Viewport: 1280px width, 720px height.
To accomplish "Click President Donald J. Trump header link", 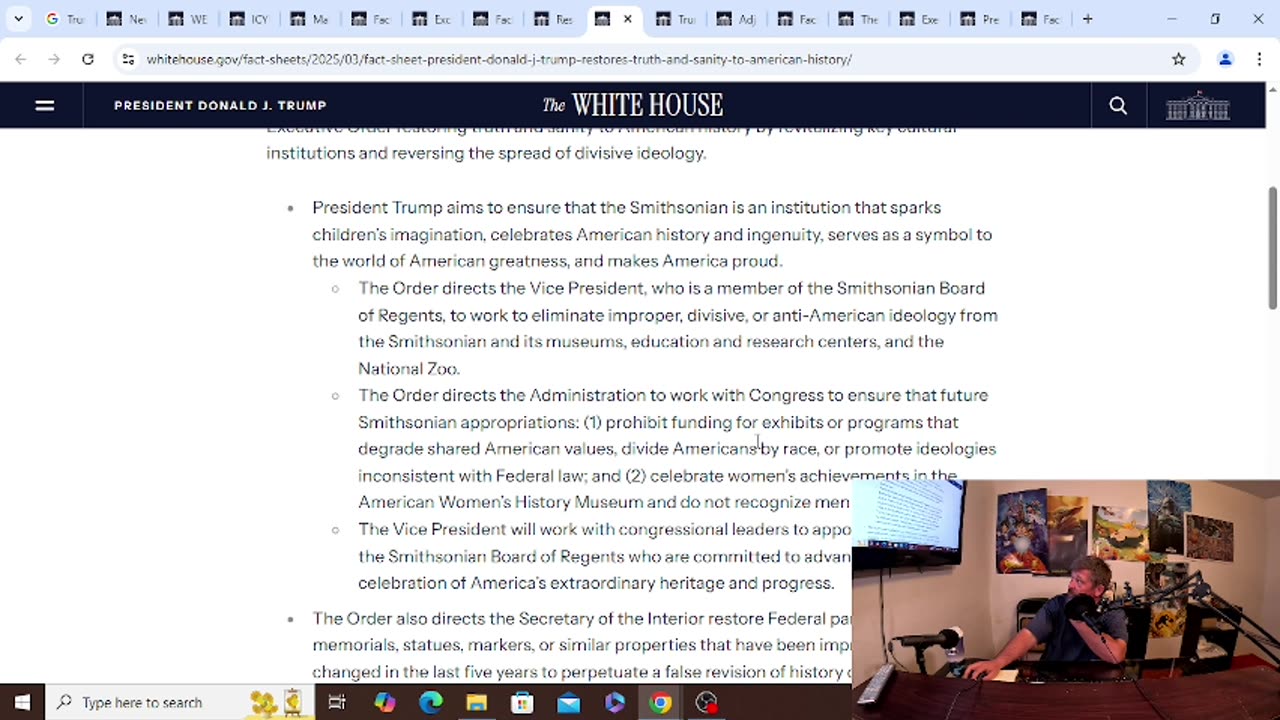I will point(220,105).
